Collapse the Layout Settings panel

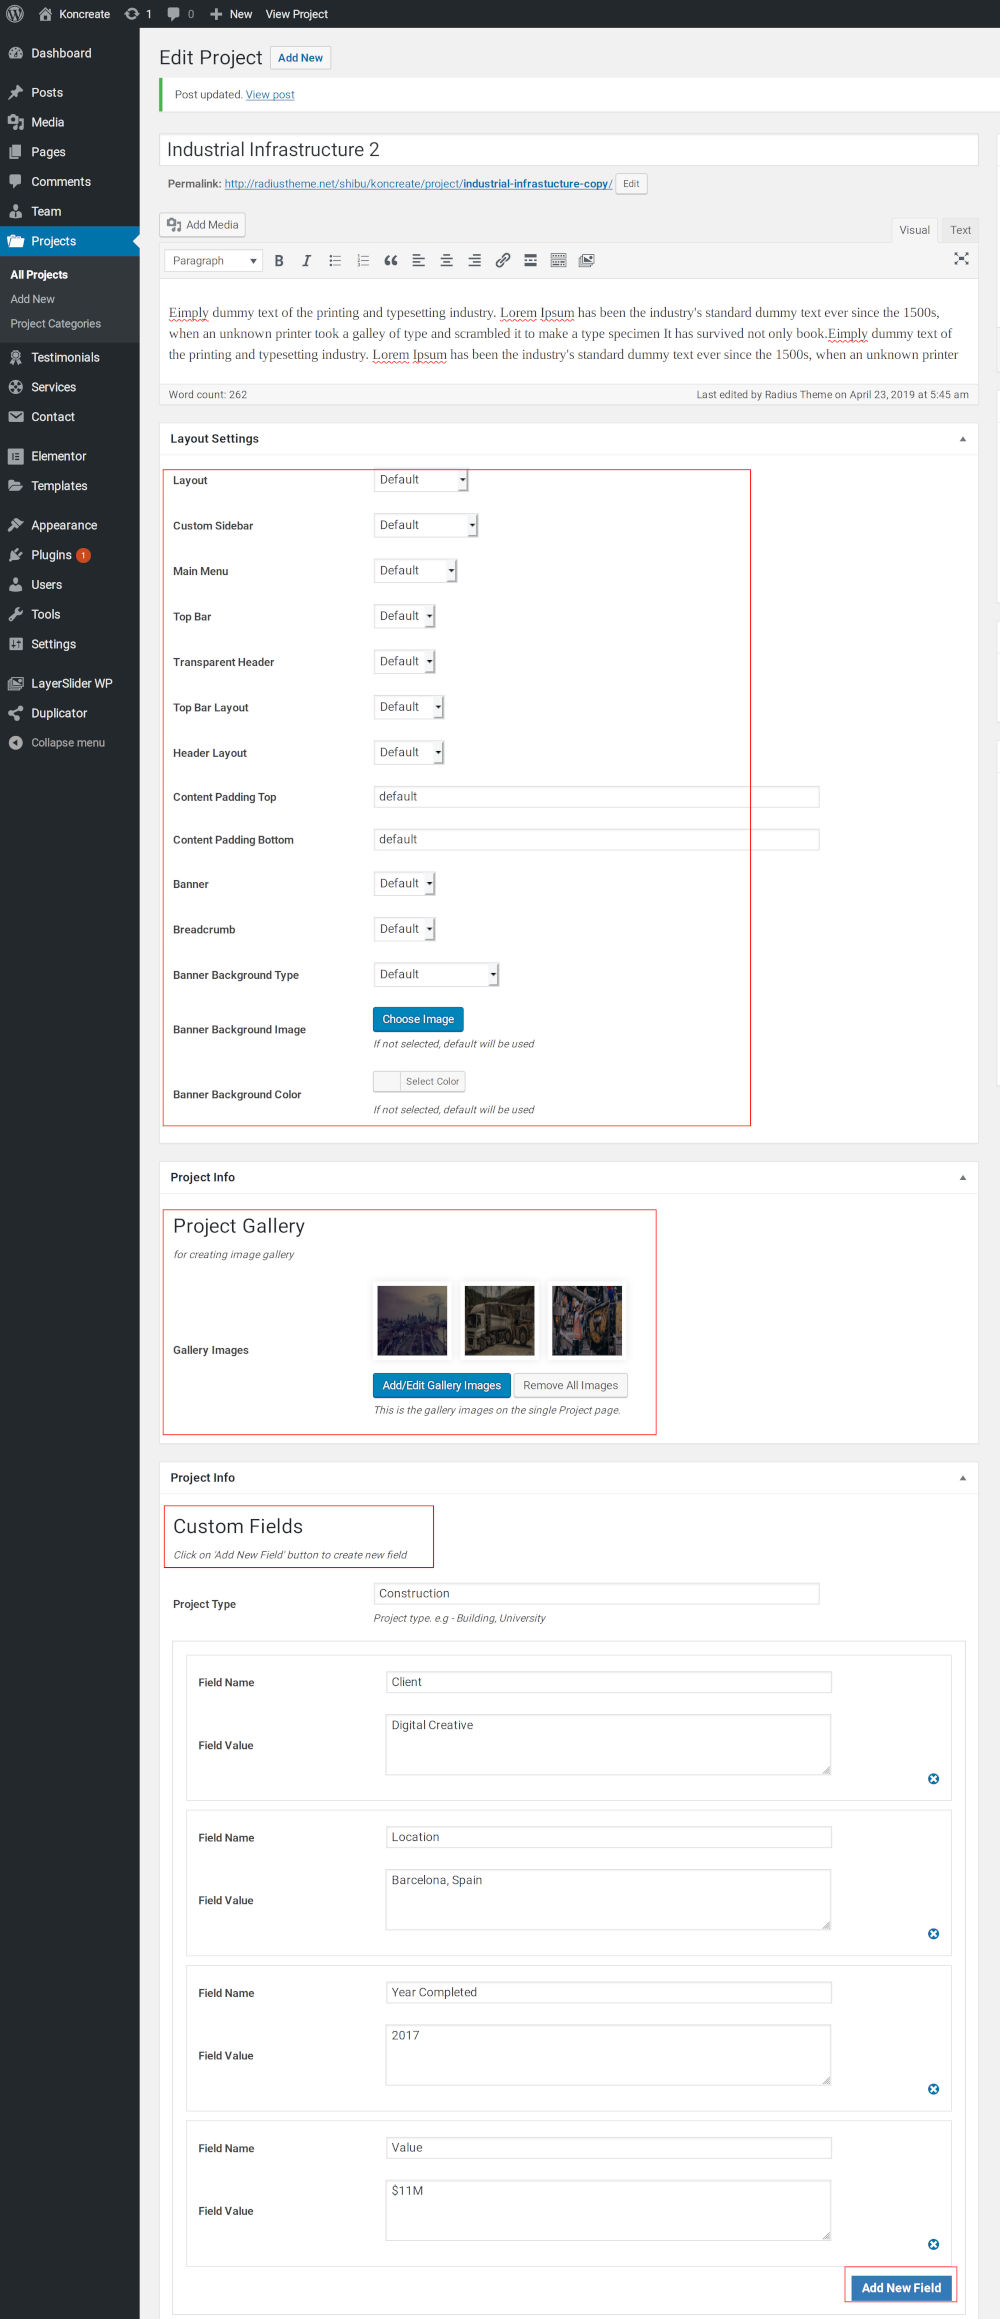[963, 439]
